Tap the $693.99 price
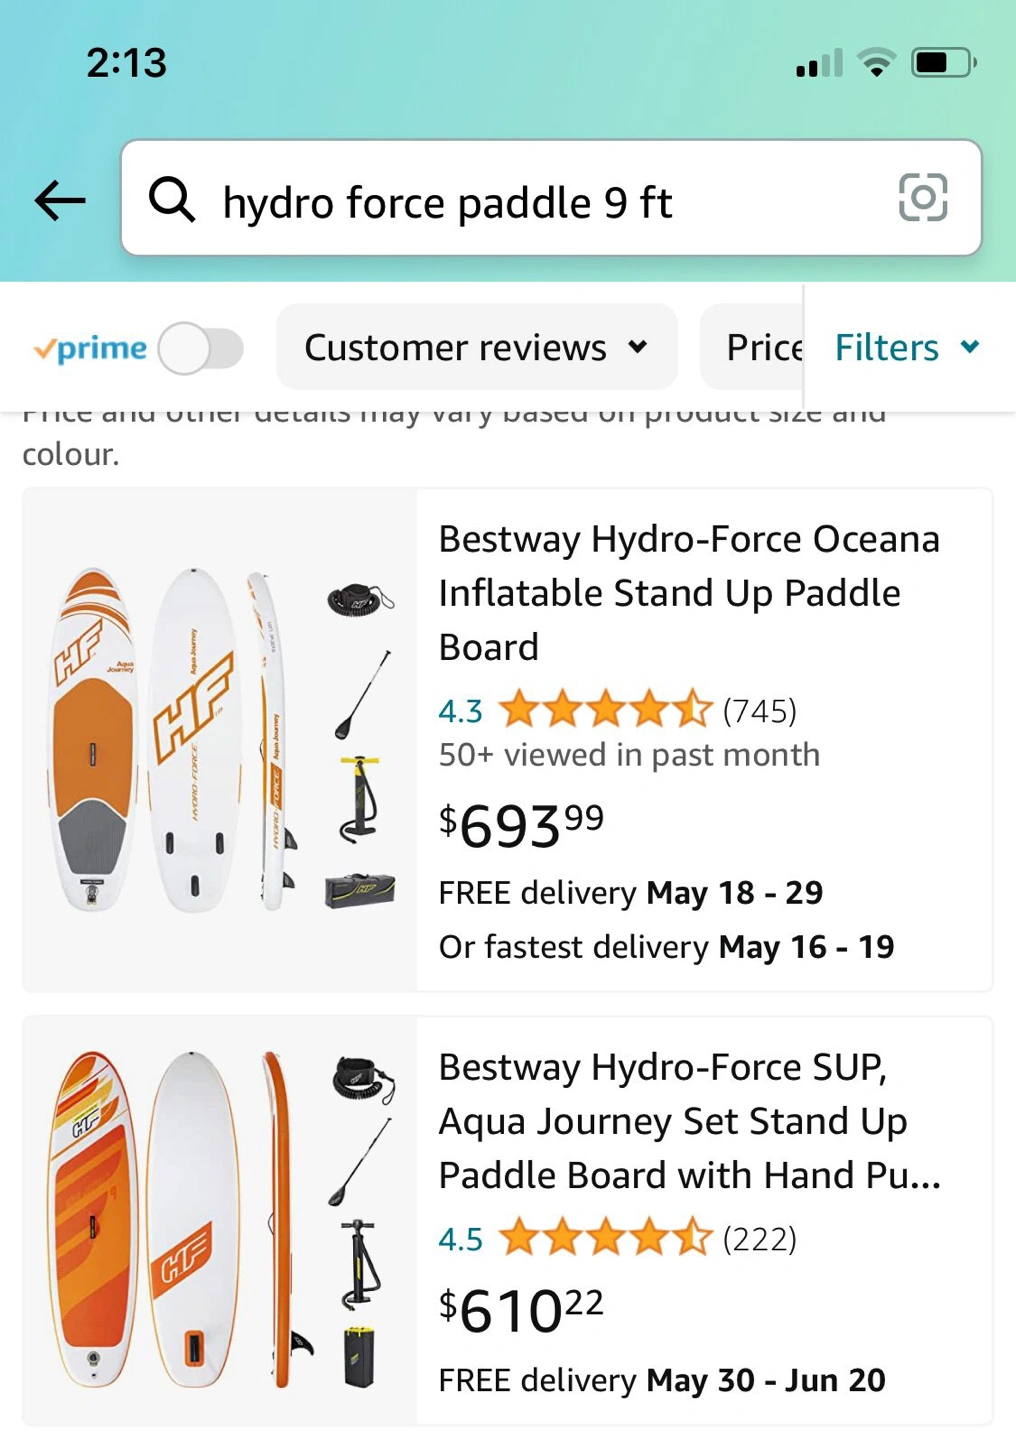This screenshot has height=1440, width=1016. click(522, 826)
